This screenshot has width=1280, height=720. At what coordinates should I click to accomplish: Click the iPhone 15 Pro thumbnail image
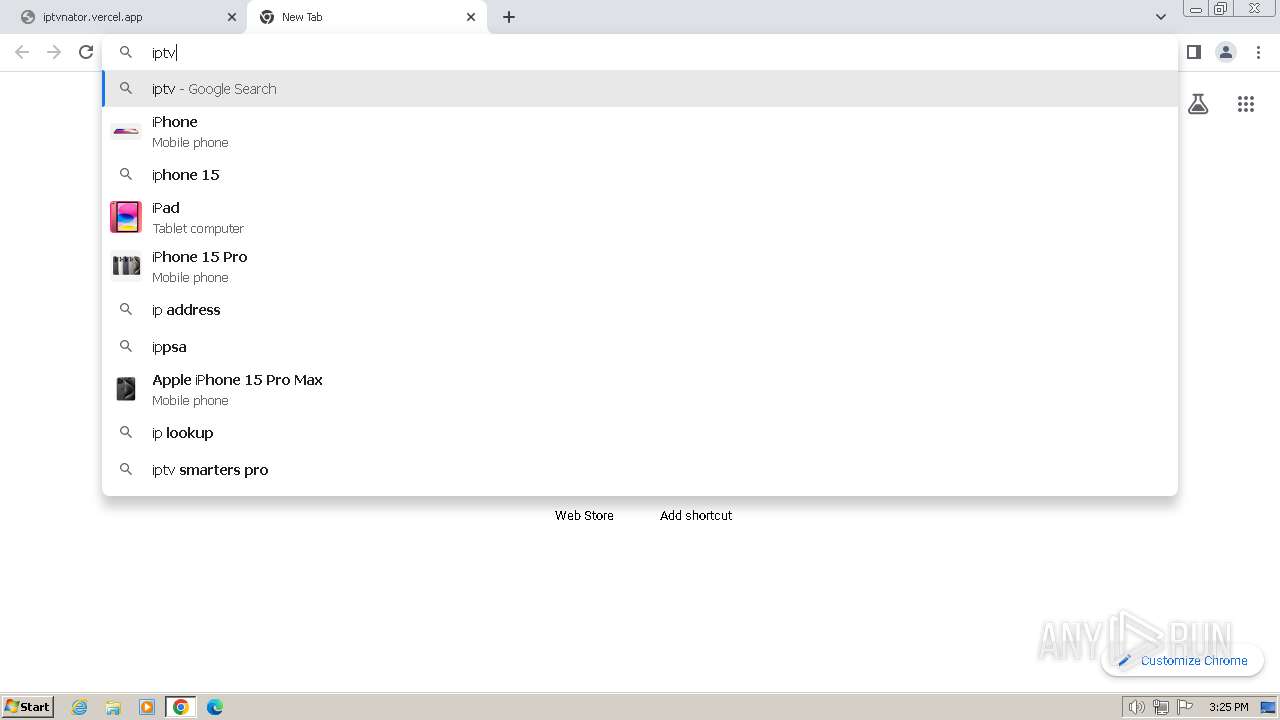[126, 266]
